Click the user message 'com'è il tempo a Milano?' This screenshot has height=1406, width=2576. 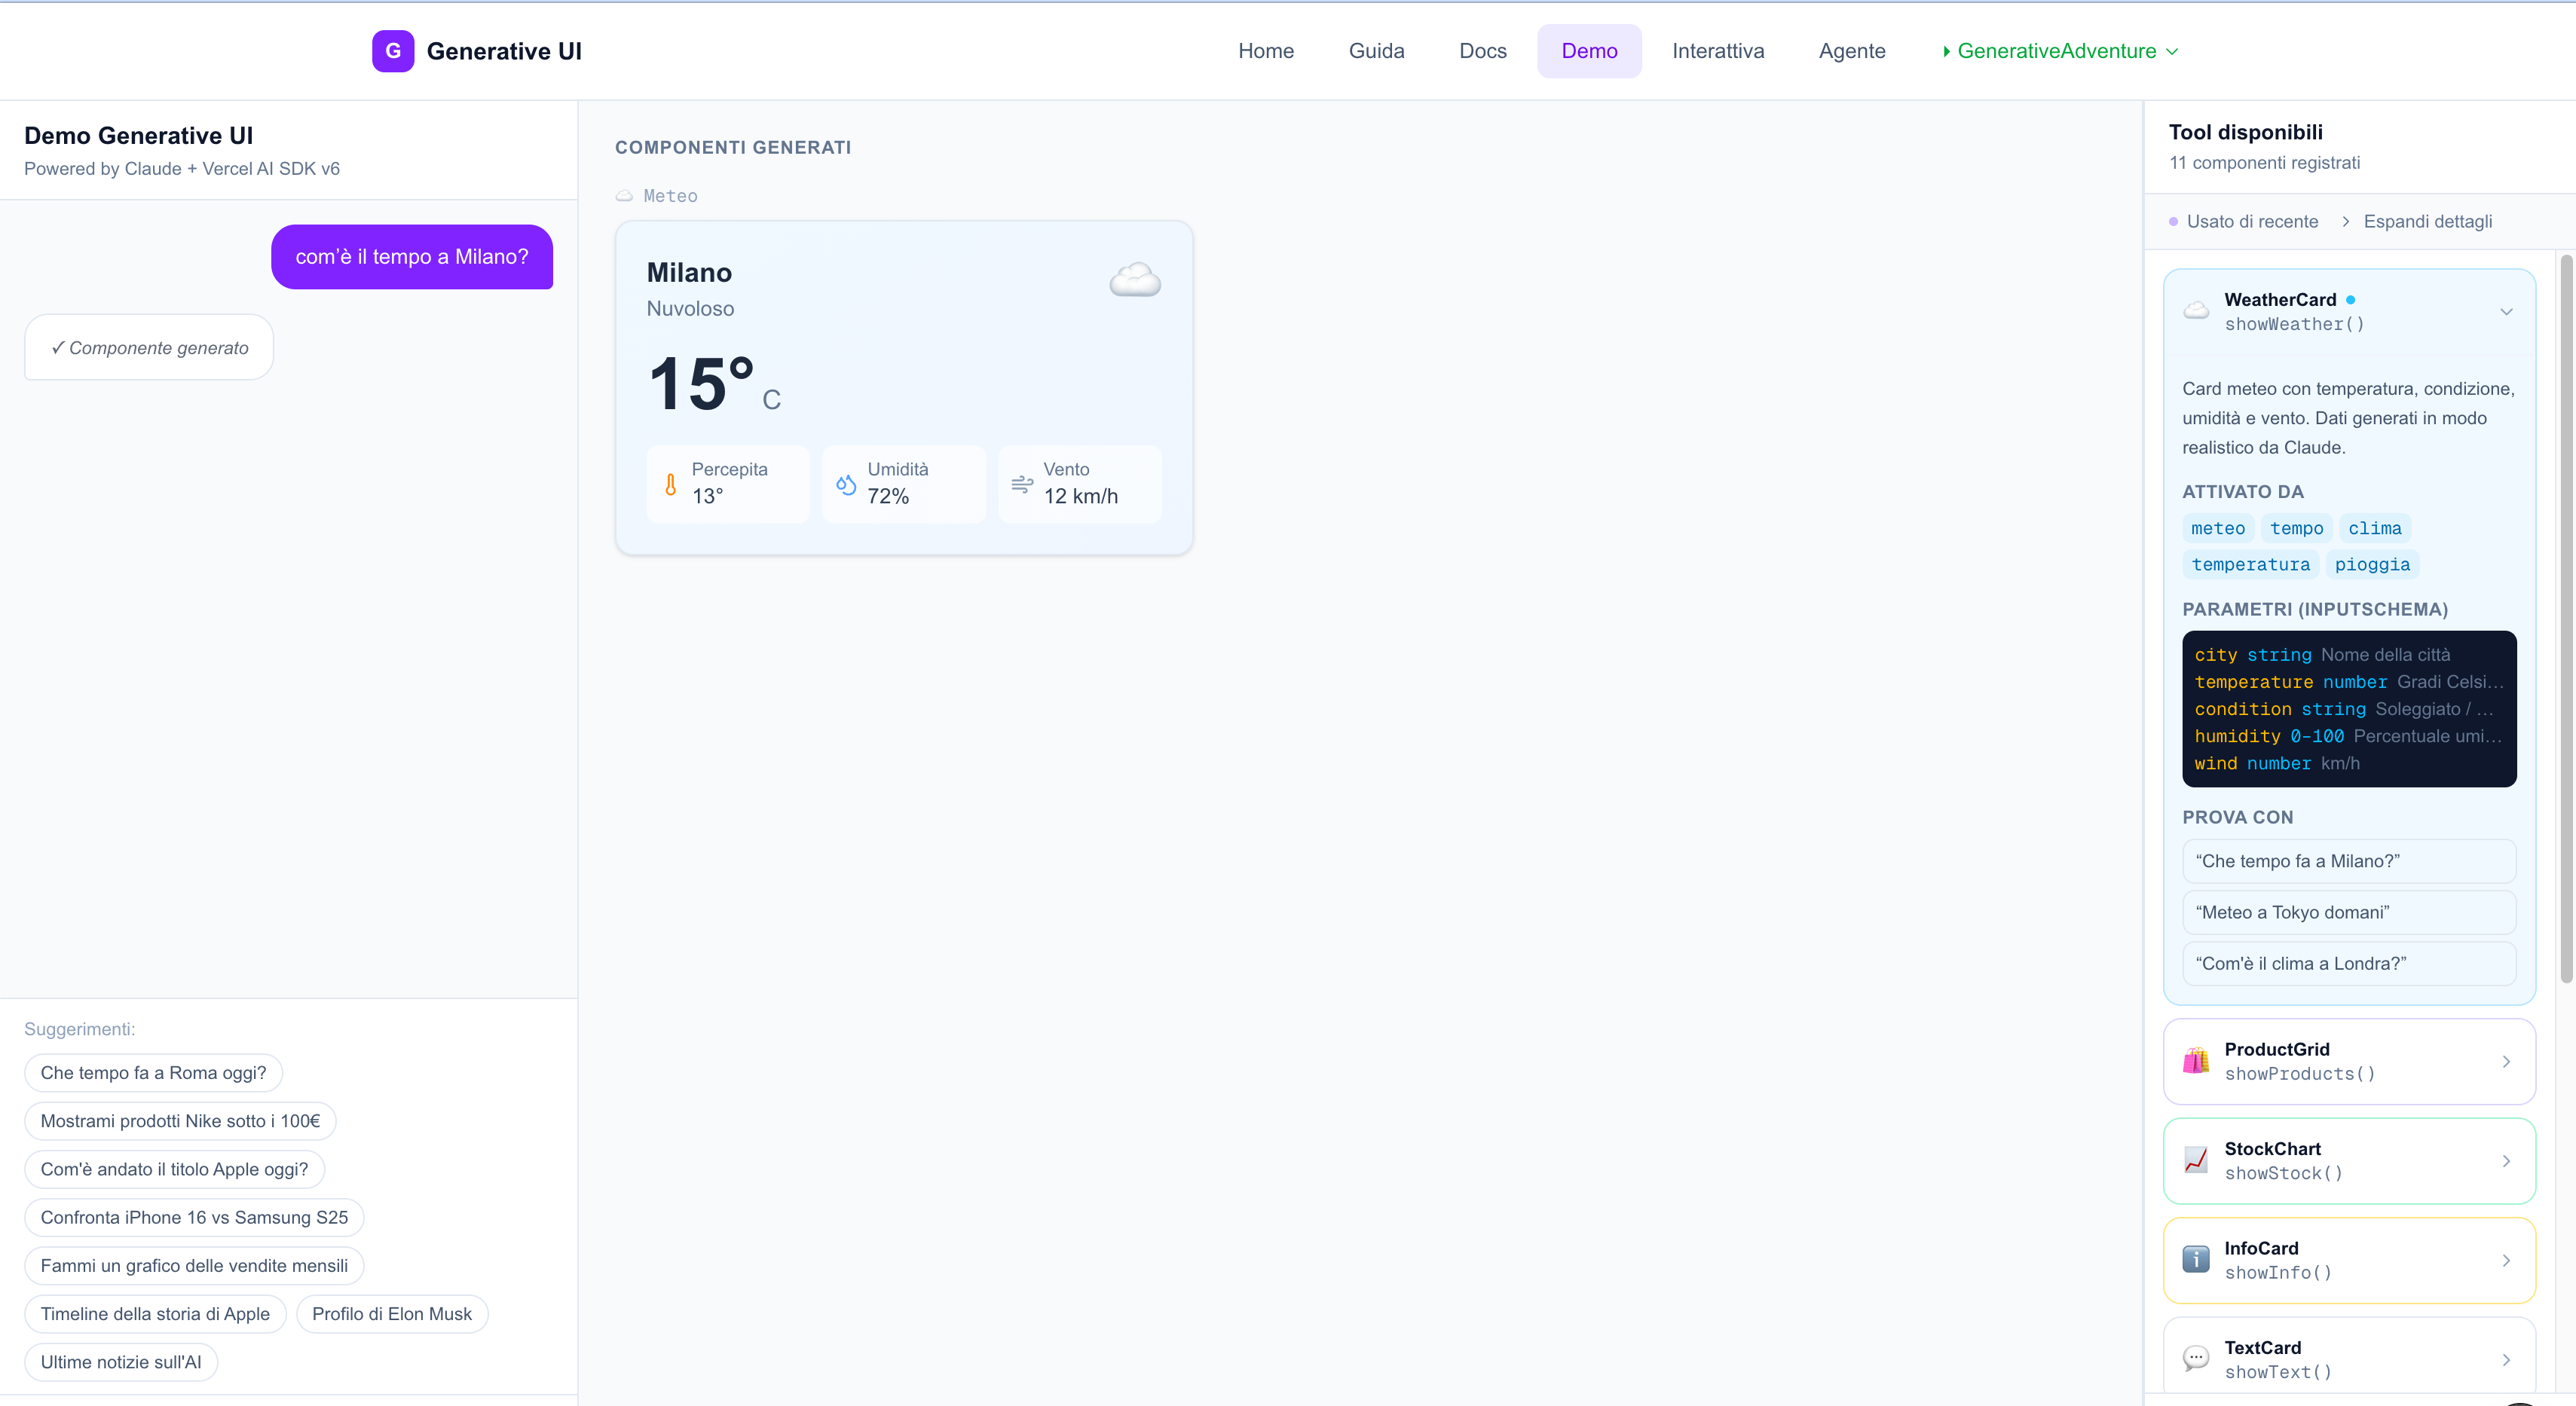(x=411, y=256)
